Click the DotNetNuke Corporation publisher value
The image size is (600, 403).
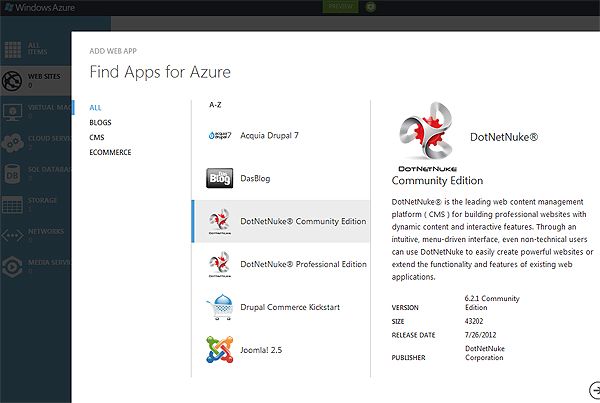[485, 353]
